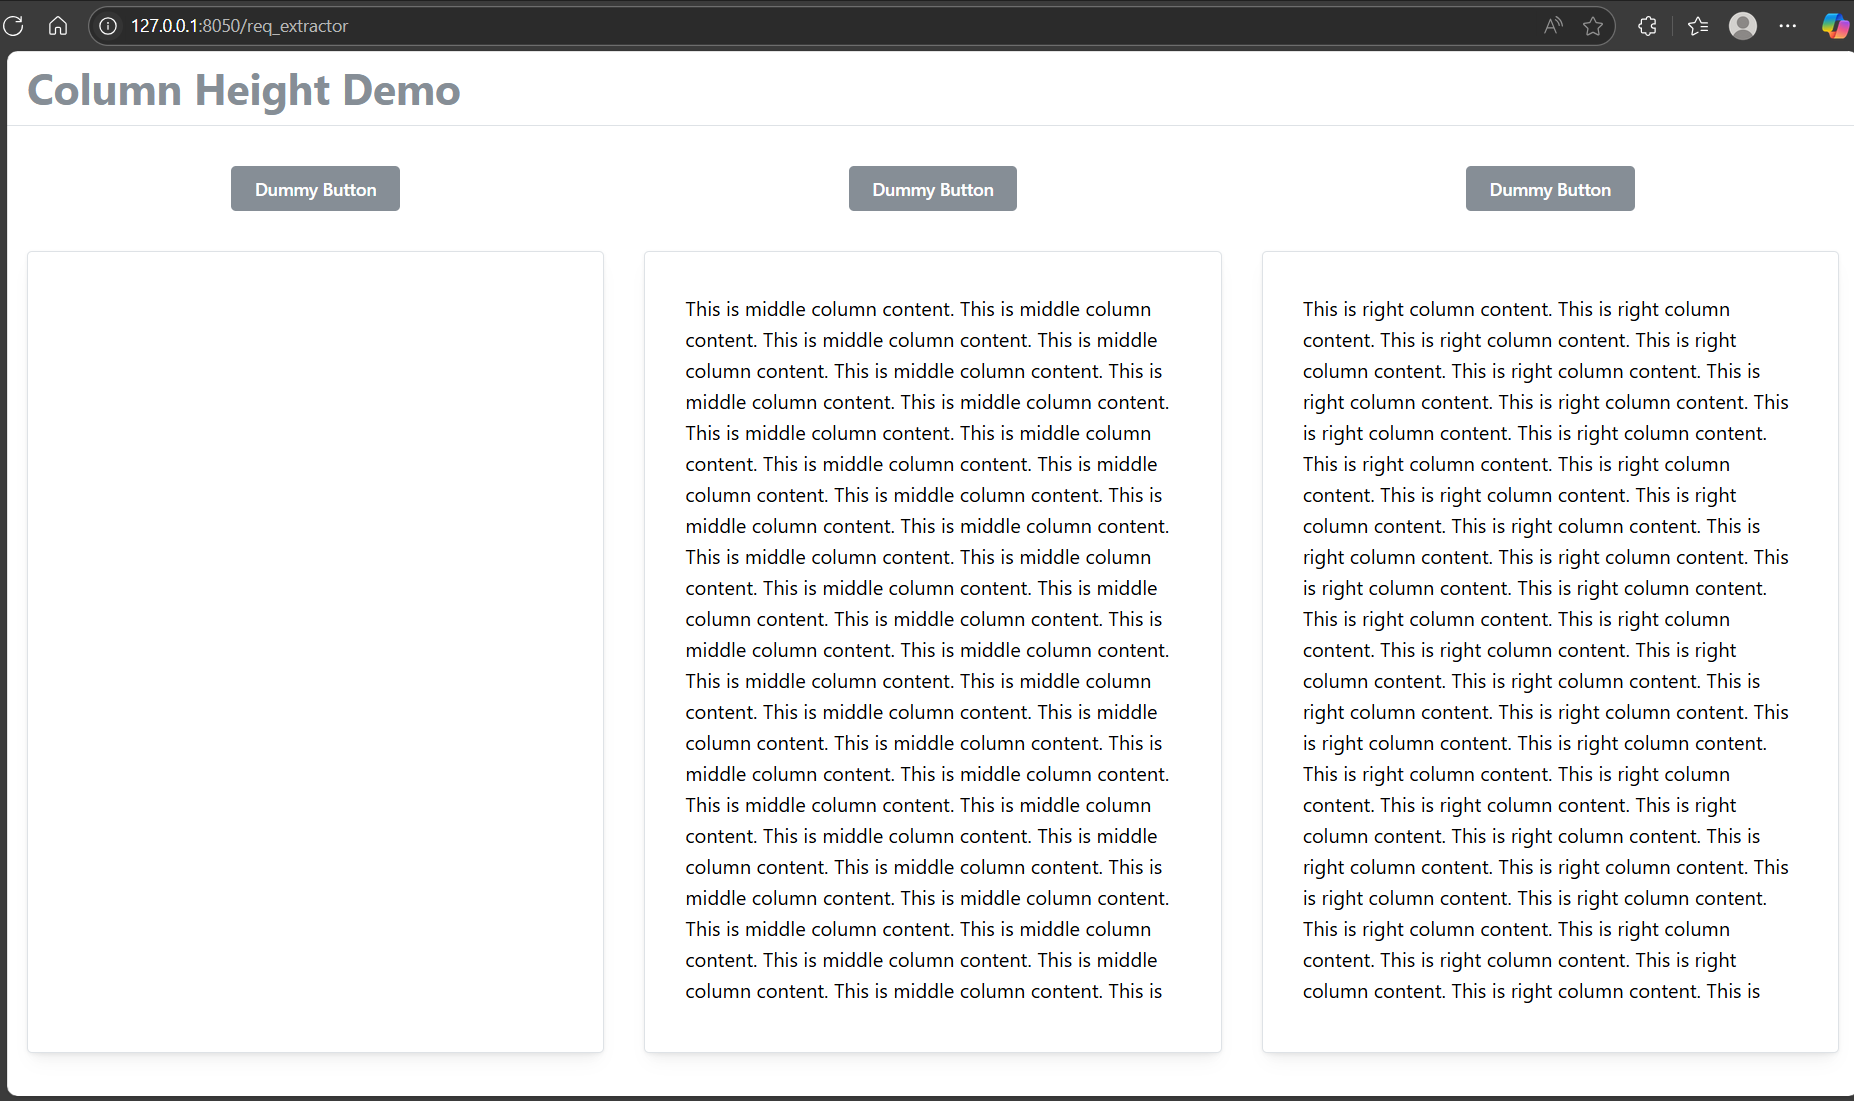The width and height of the screenshot is (1854, 1101).
Task: Click the right column content card
Action: (x=1549, y=650)
